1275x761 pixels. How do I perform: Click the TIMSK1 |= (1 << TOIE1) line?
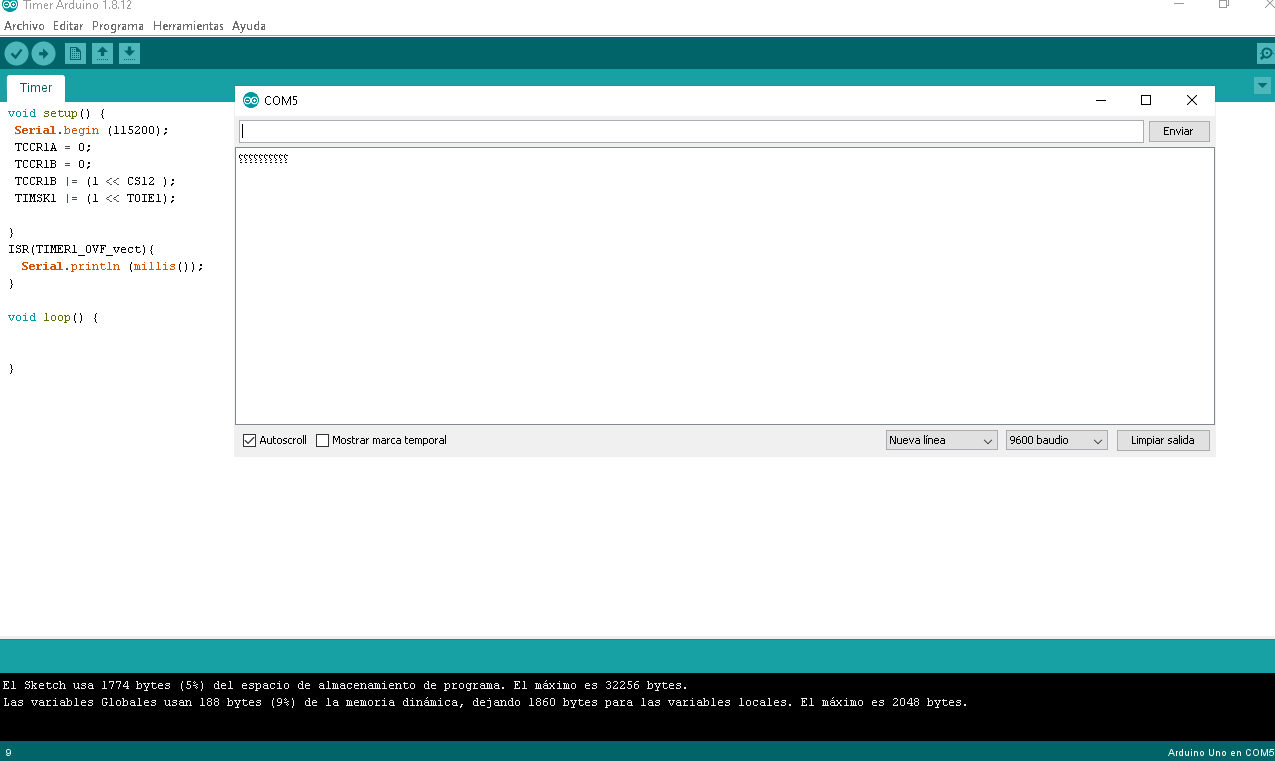click(x=95, y=198)
